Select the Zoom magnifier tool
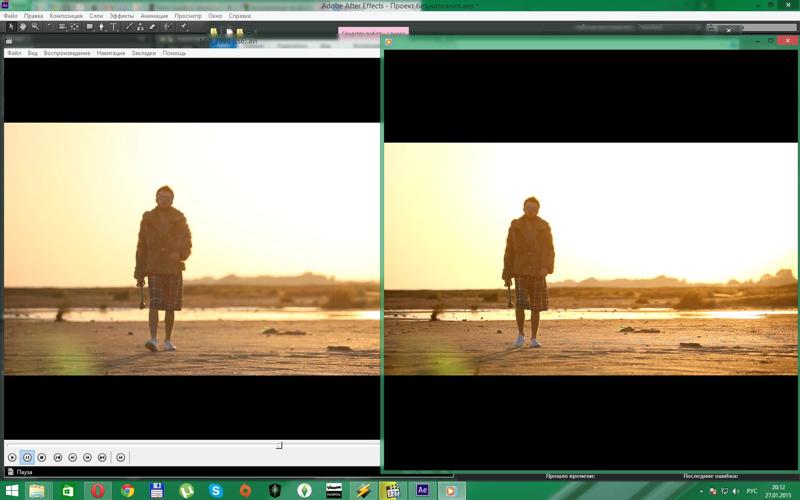800x500 pixels. tap(34, 27)
